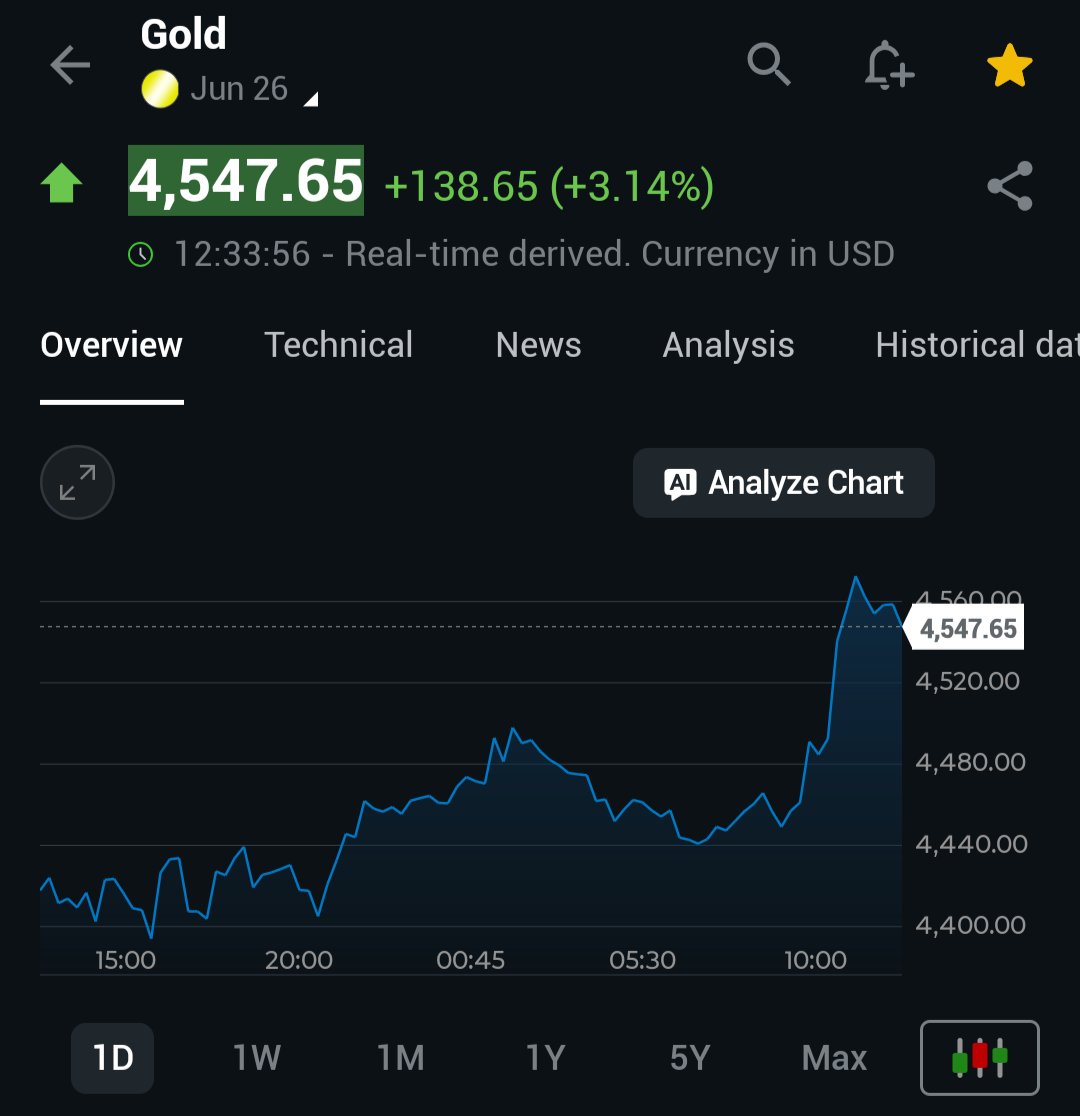Tap the AI icon in Analyze Chart
1080x1116 pixels.
pos(680,483)
